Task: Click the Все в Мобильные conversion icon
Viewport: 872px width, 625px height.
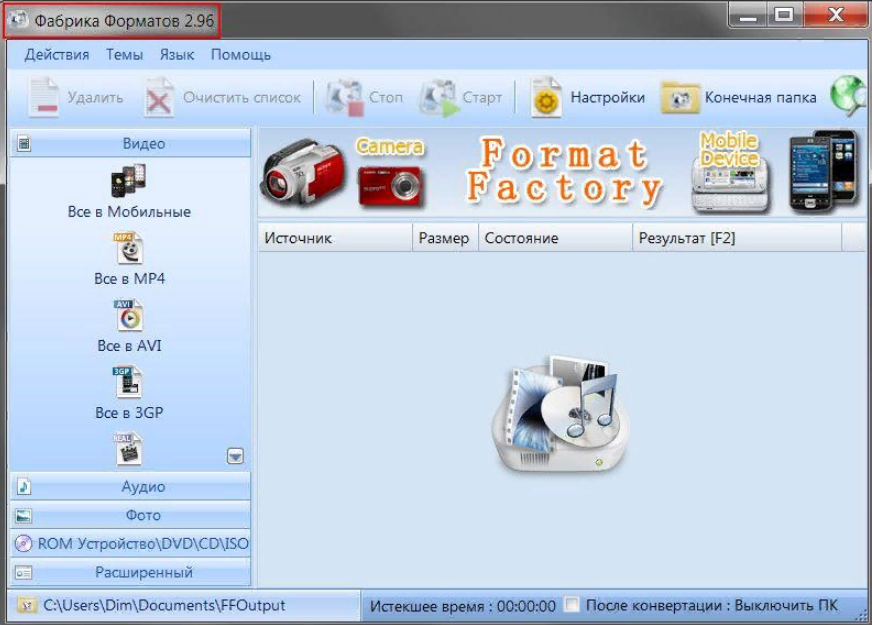Action: (x=129, y=181)
